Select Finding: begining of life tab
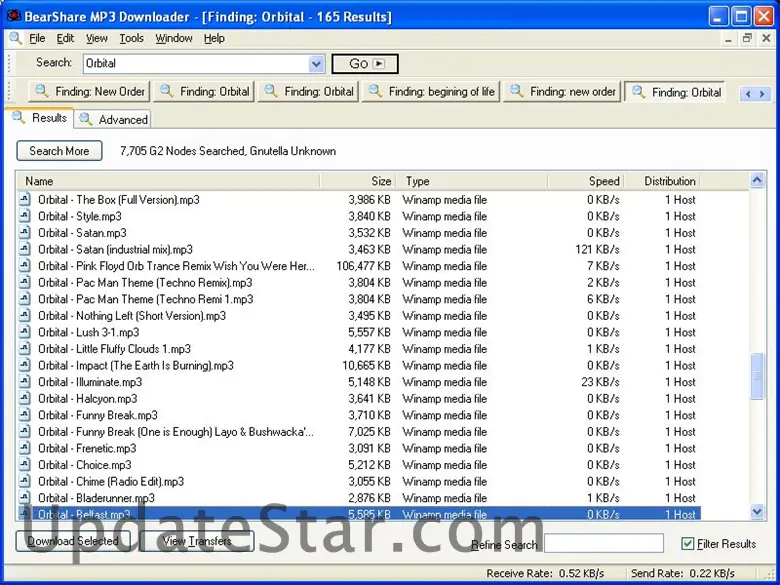This screenshot has height=585, width=780. tap(431, 92)
